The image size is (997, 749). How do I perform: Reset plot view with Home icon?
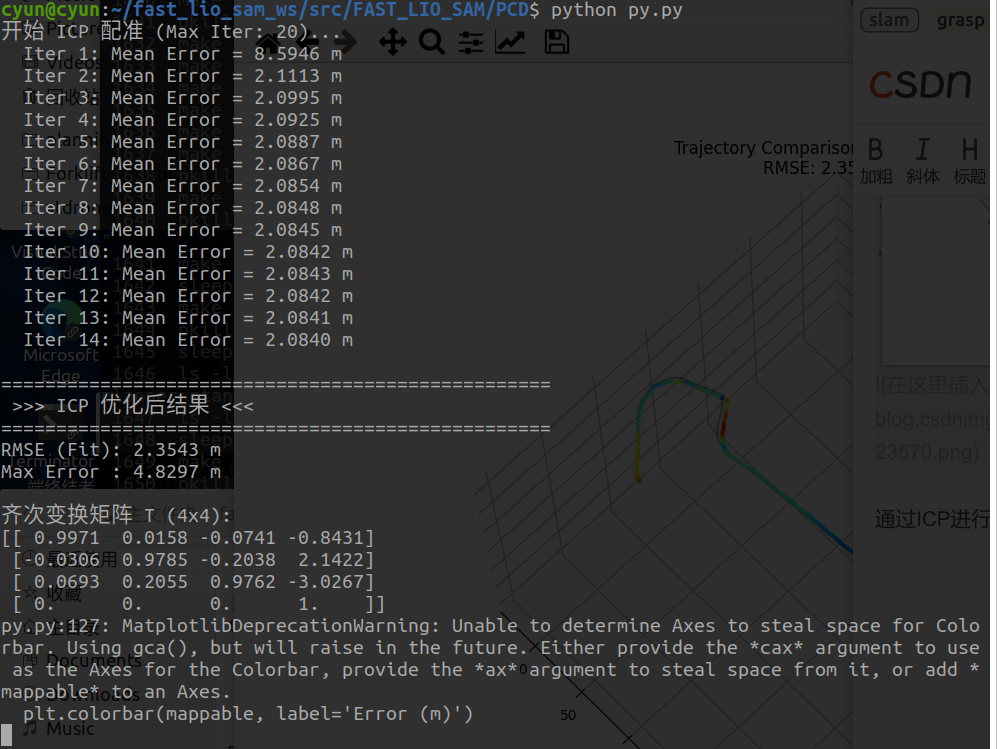269,43
